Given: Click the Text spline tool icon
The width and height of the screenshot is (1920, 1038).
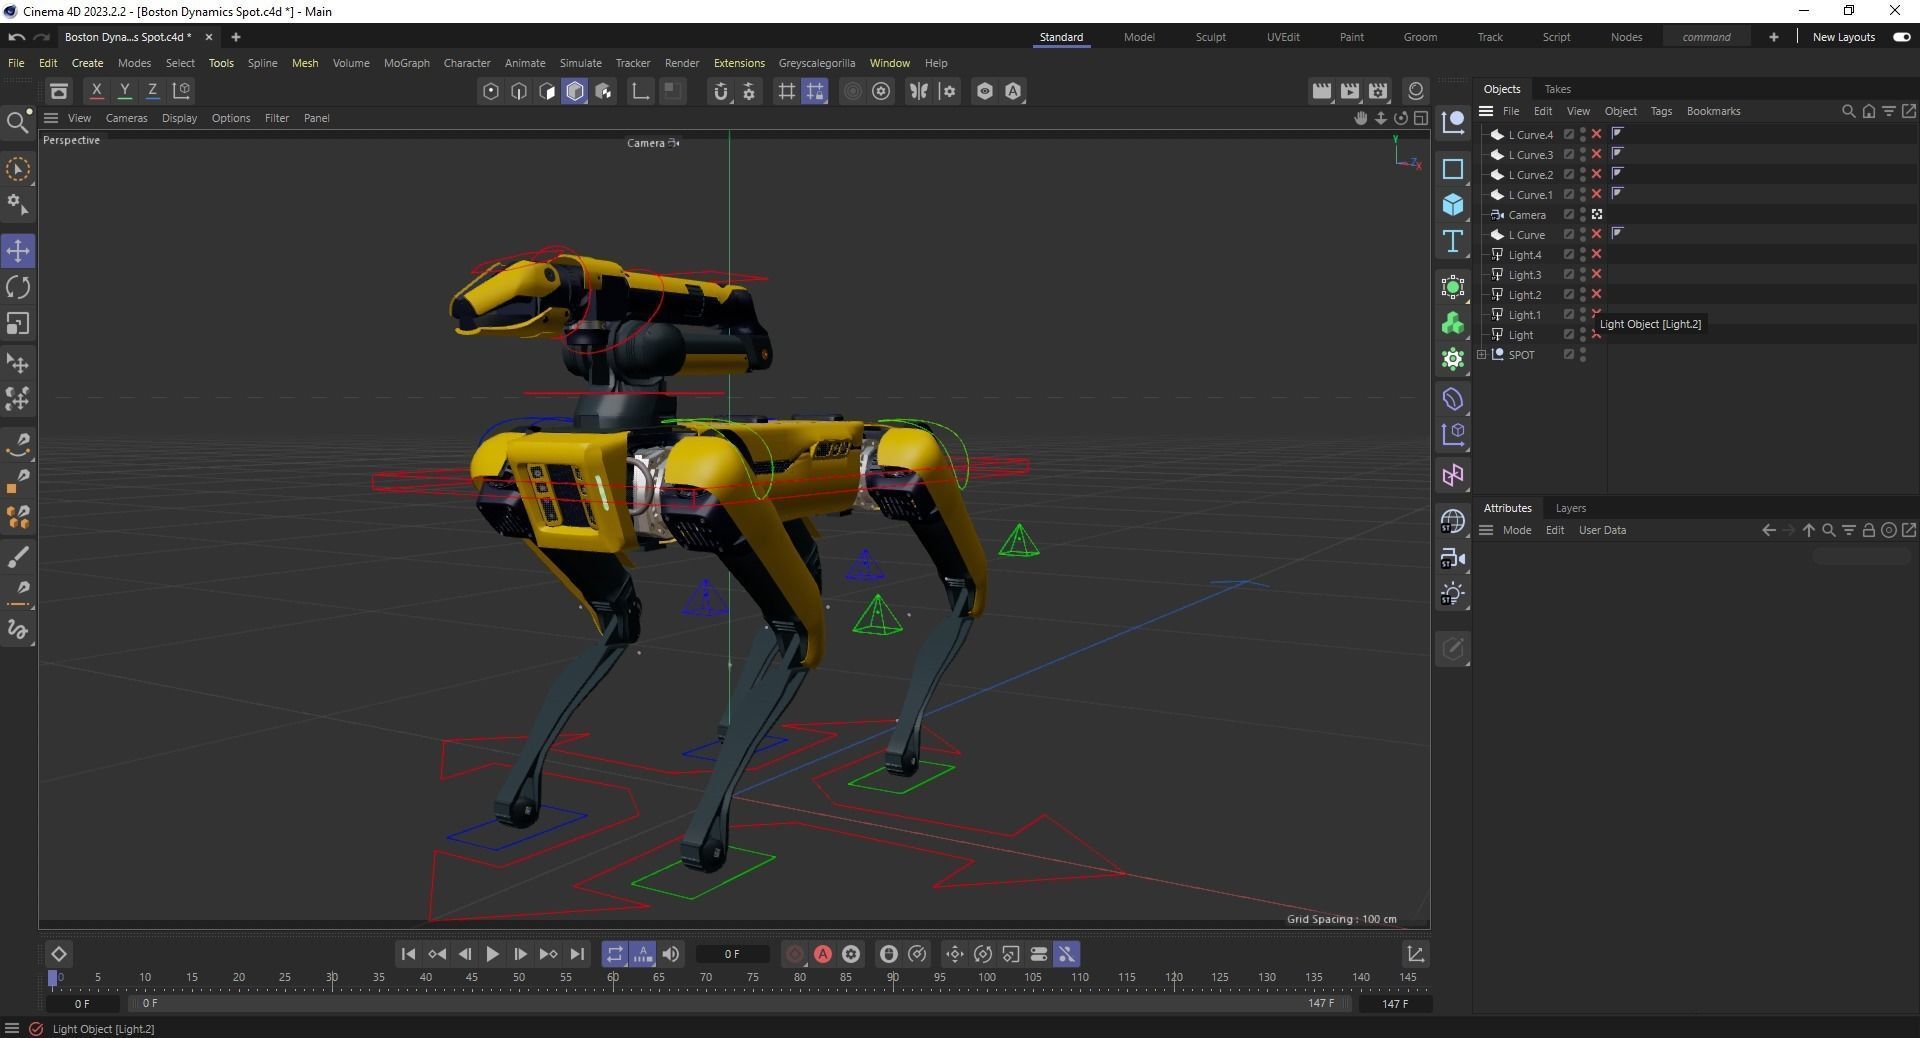Looking at the screenshot, I should click(x=1453, y=241).
